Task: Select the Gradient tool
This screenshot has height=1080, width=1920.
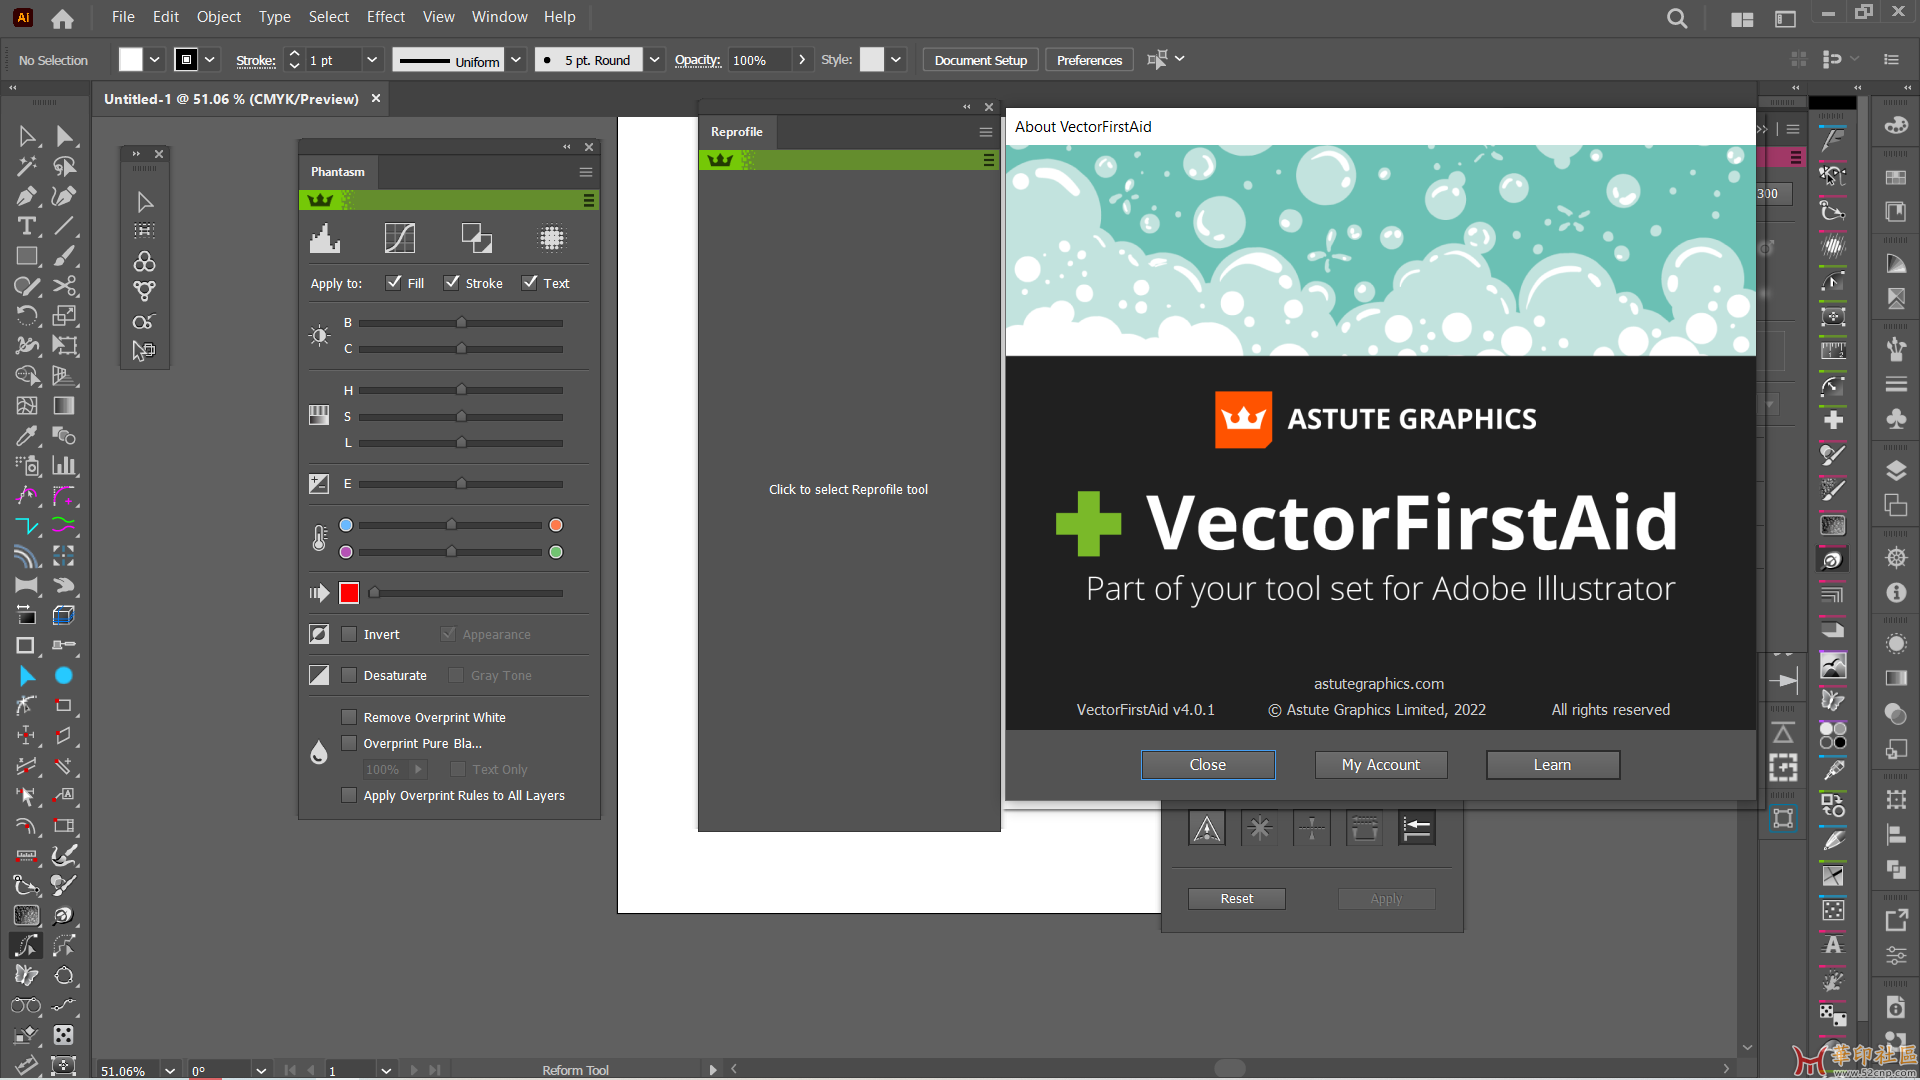Action: tap(65, 406)
